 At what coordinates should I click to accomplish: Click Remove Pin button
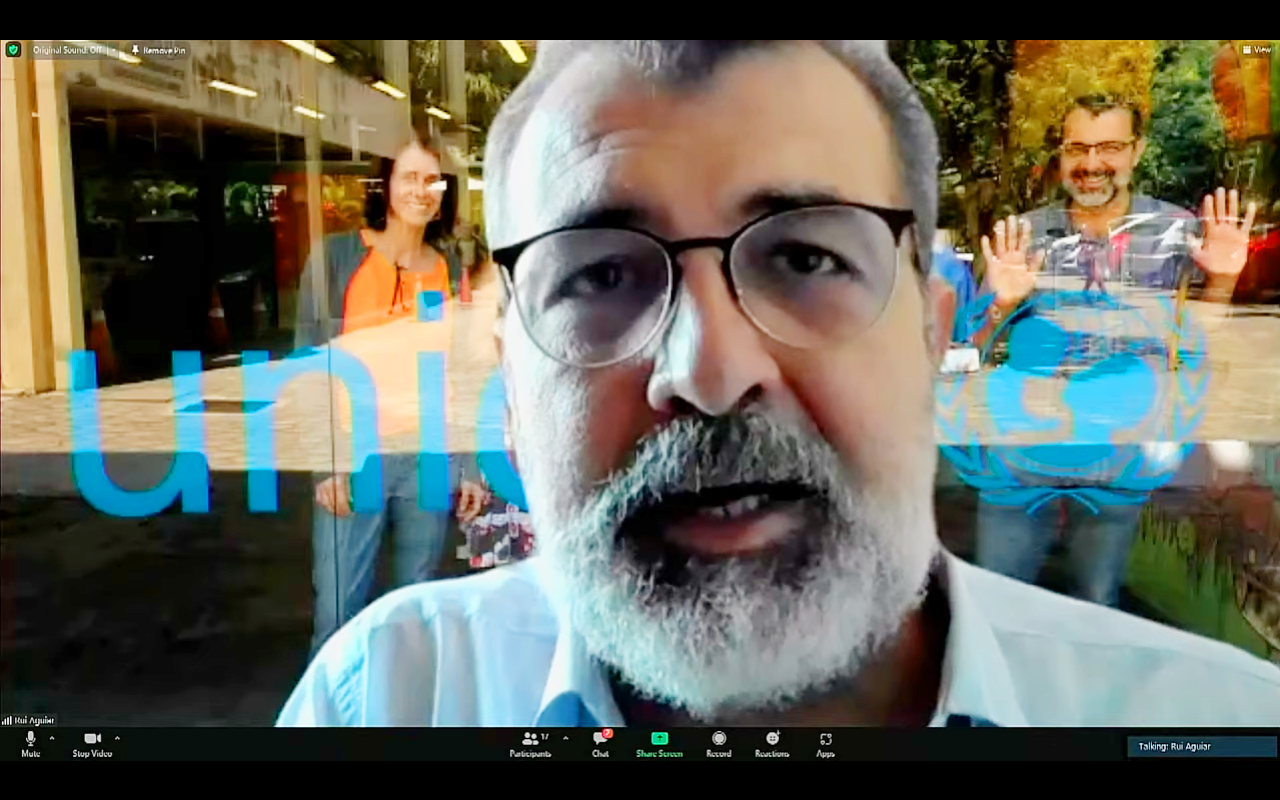(158, 49)
